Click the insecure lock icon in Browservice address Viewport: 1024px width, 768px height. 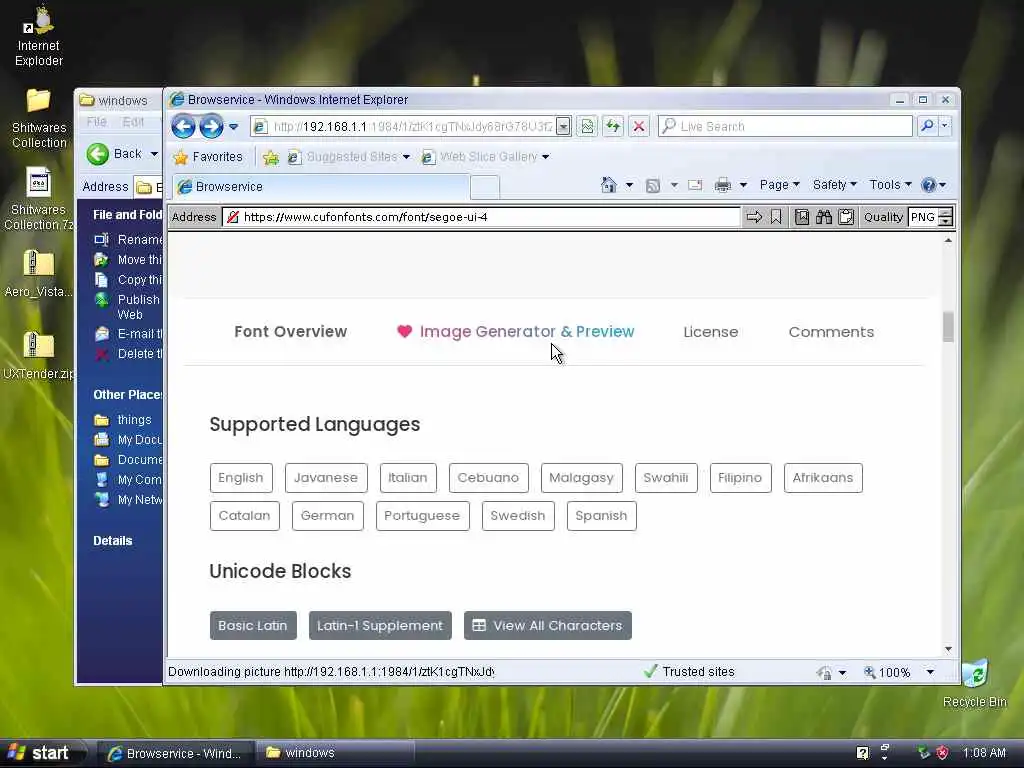232,217
